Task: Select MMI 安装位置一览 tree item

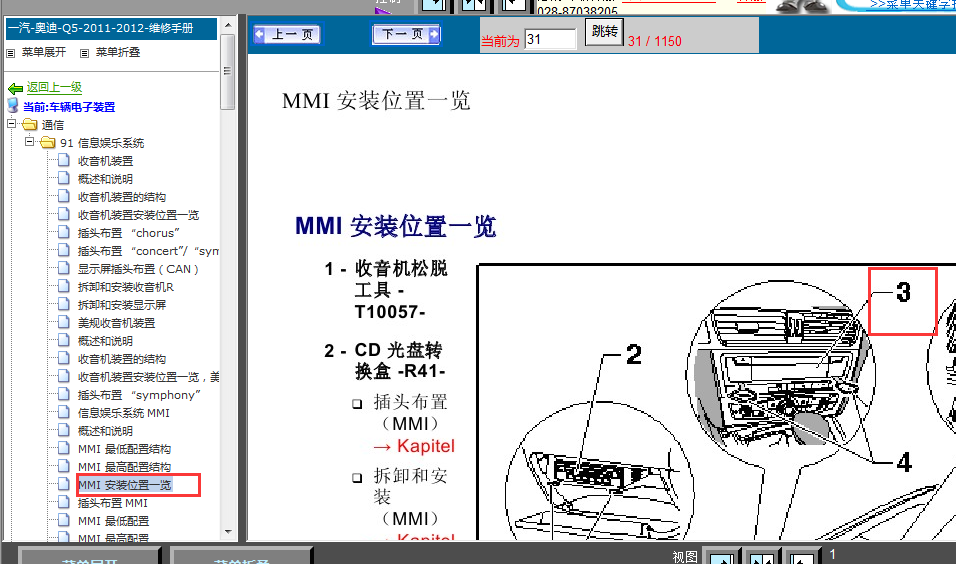Action: pos(125,485)
